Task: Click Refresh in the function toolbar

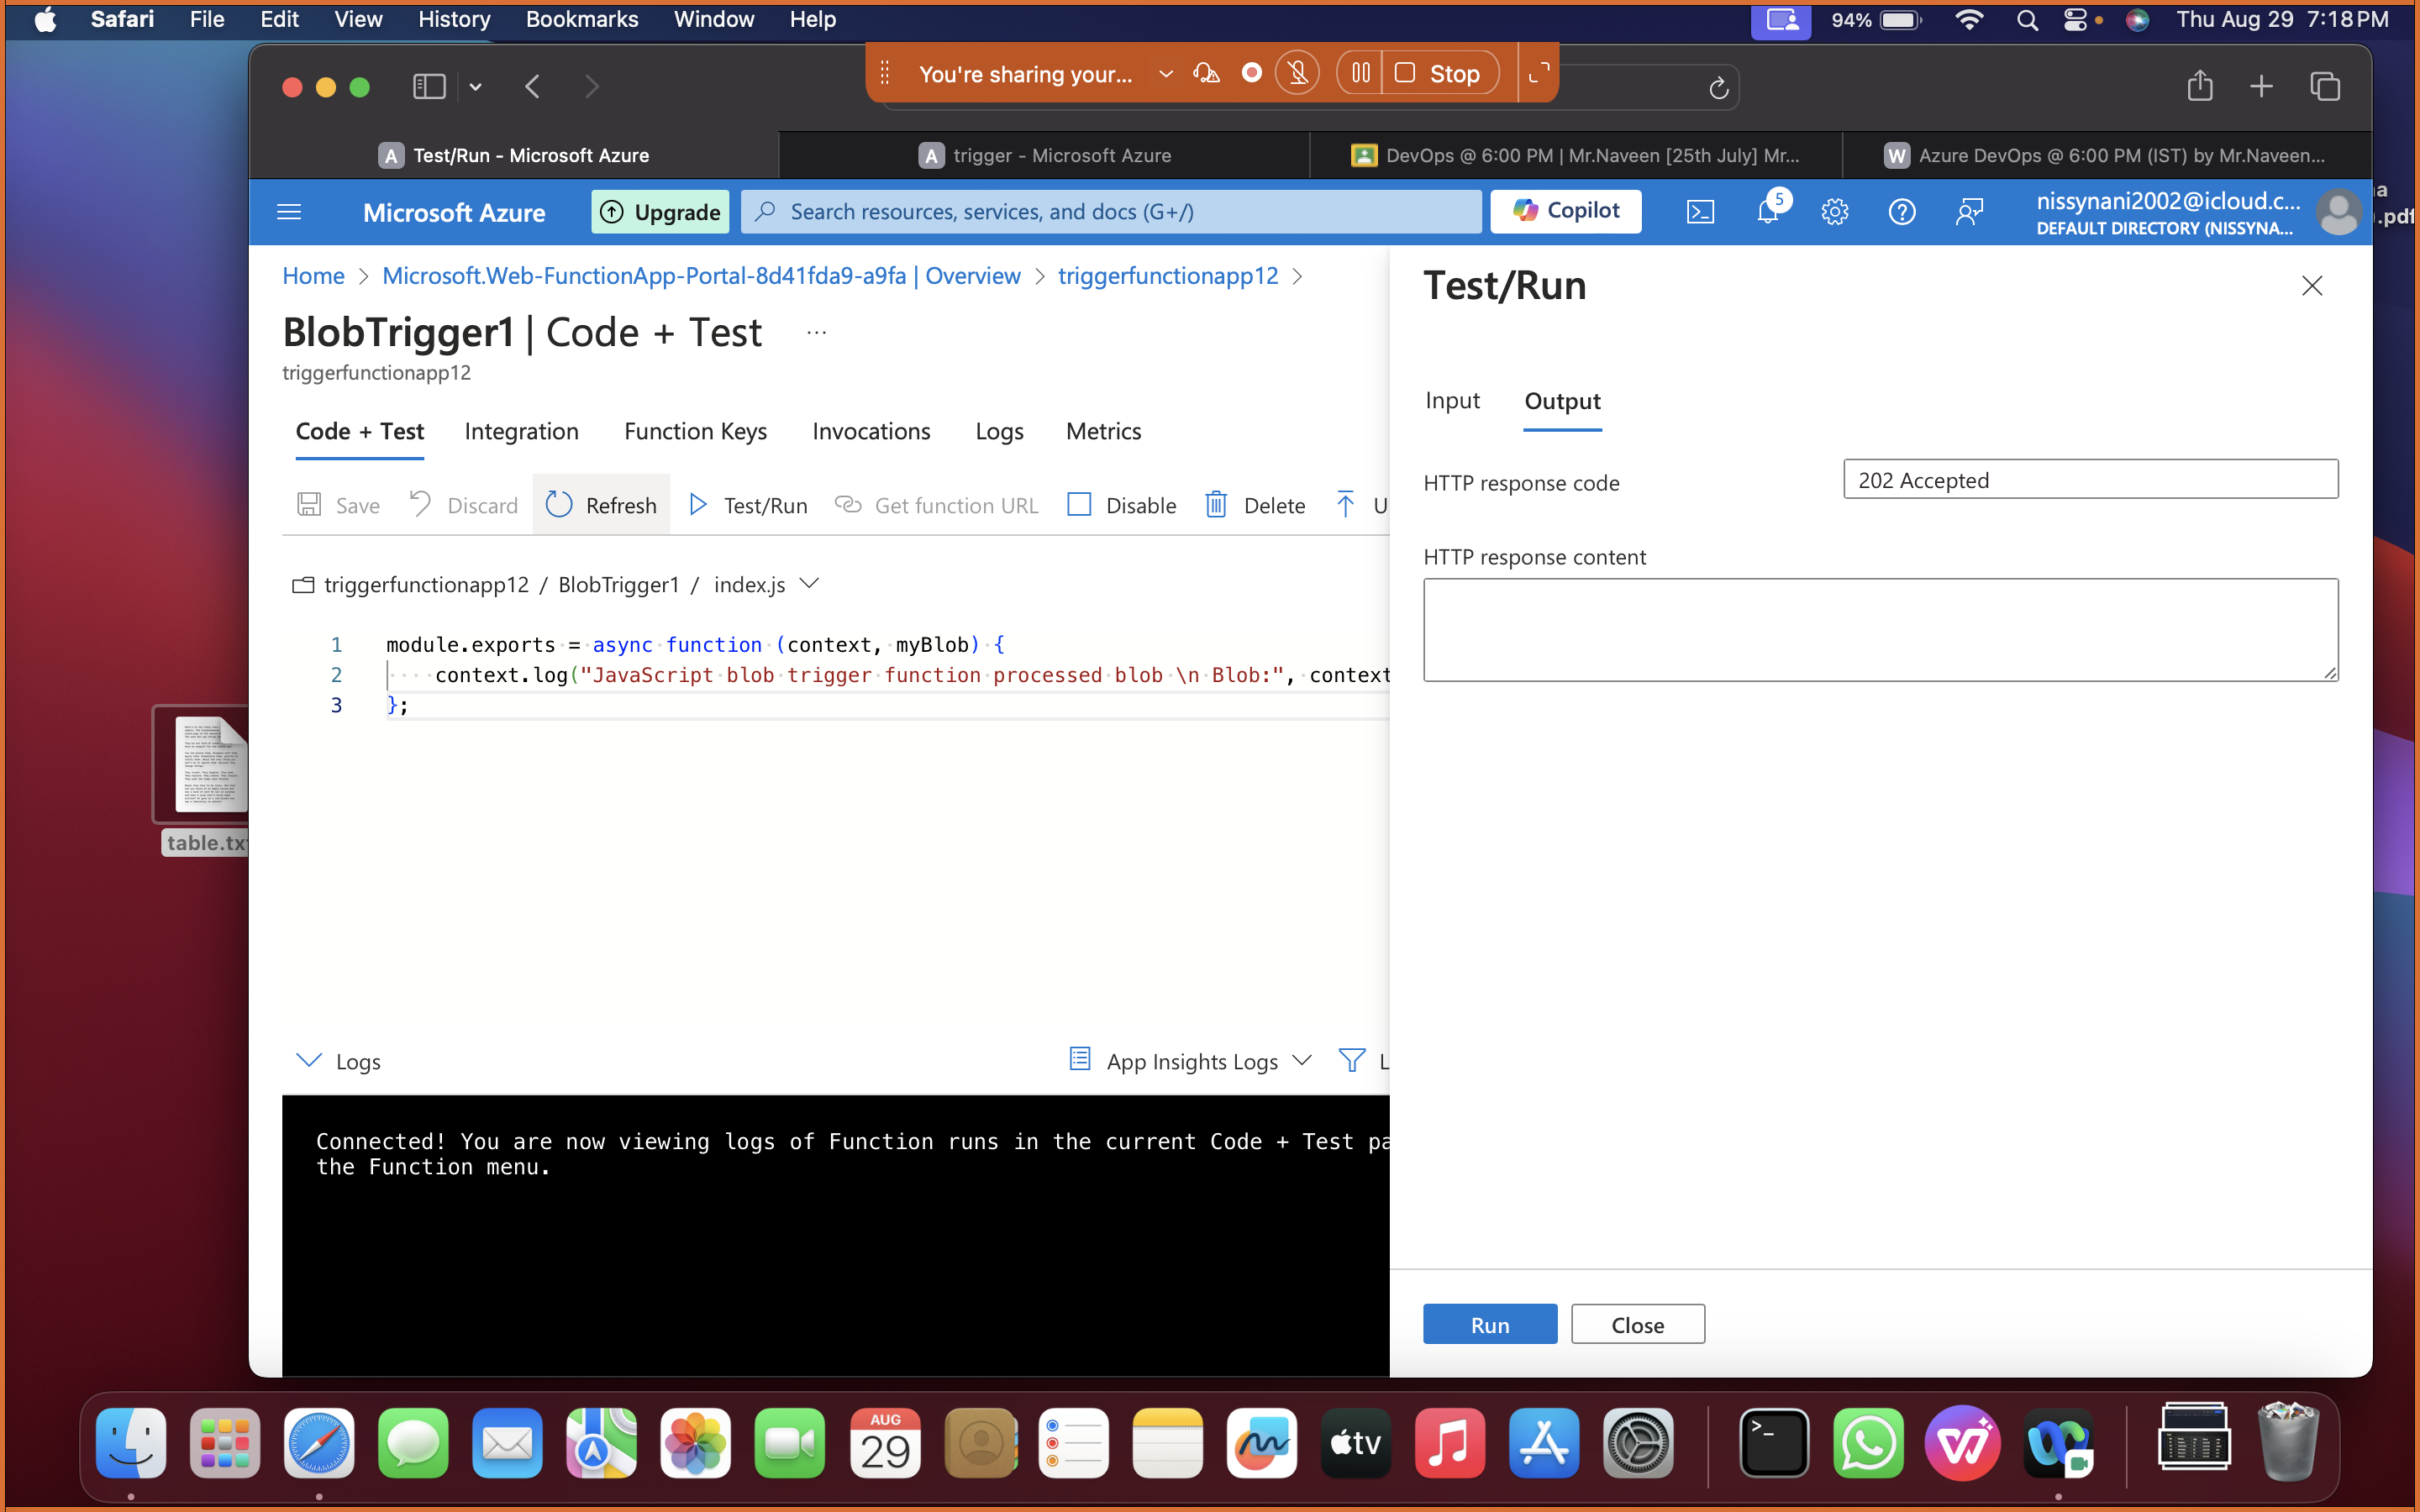Action: pos(601,505)
